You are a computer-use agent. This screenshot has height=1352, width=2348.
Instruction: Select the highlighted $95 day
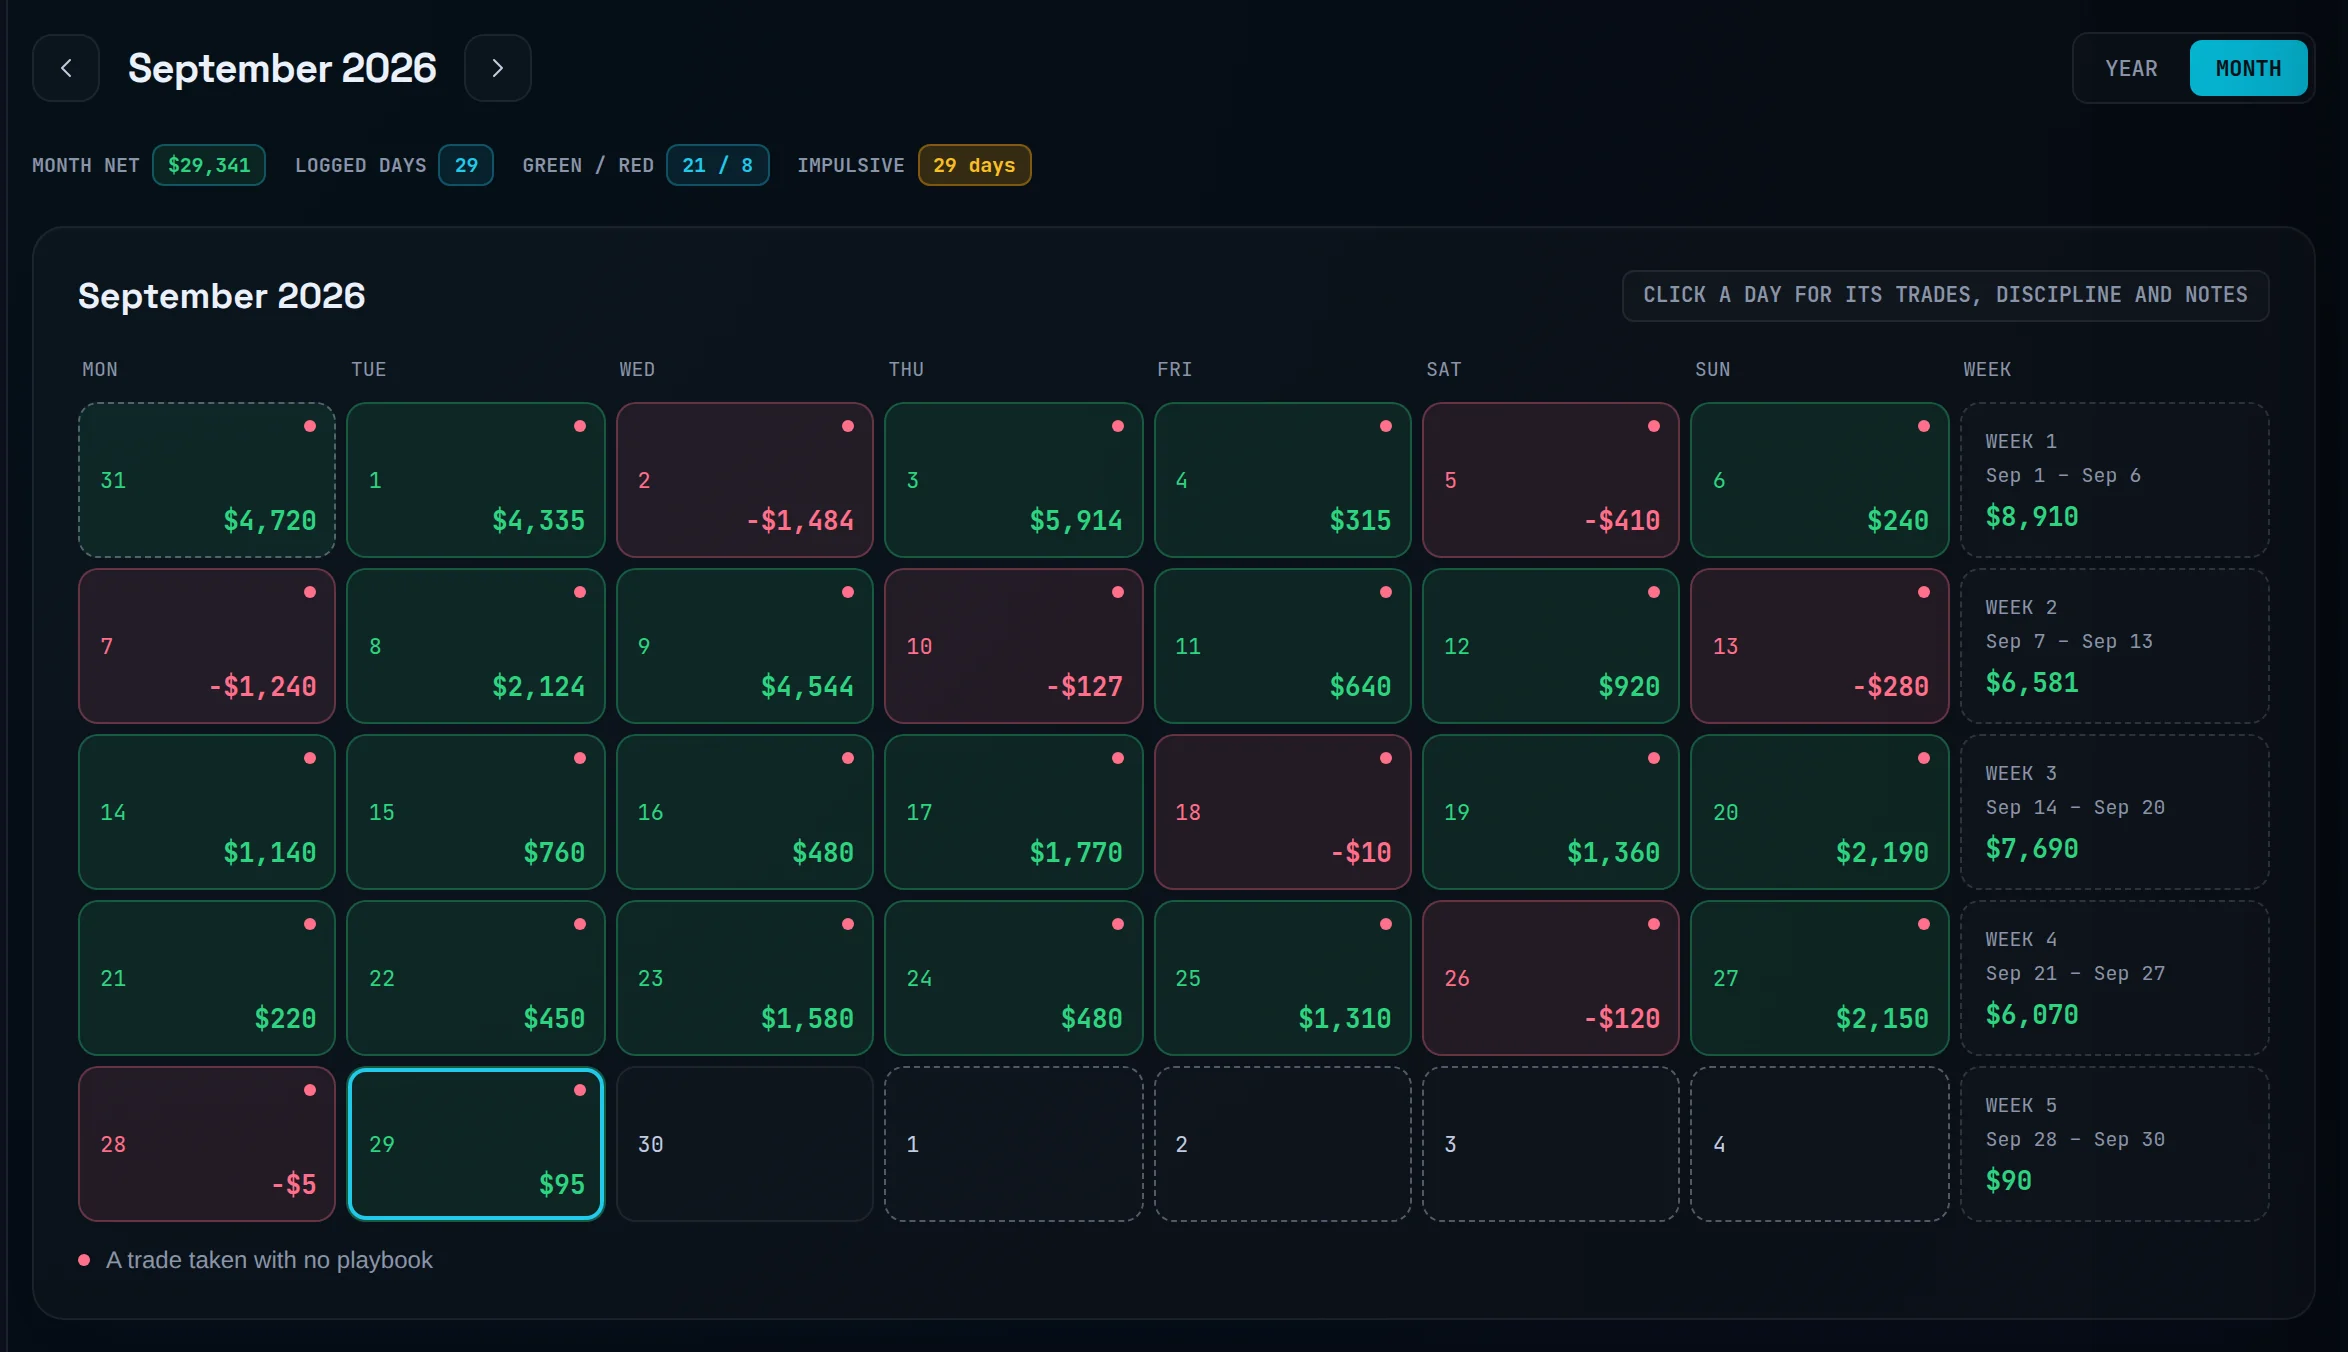coord(476,1144)
